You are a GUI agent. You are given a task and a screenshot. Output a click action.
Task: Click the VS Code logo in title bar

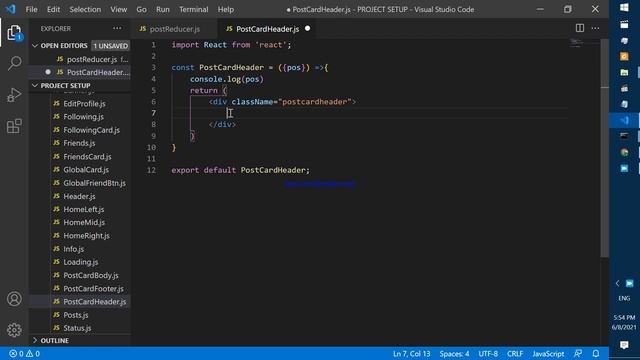[11, 9]
